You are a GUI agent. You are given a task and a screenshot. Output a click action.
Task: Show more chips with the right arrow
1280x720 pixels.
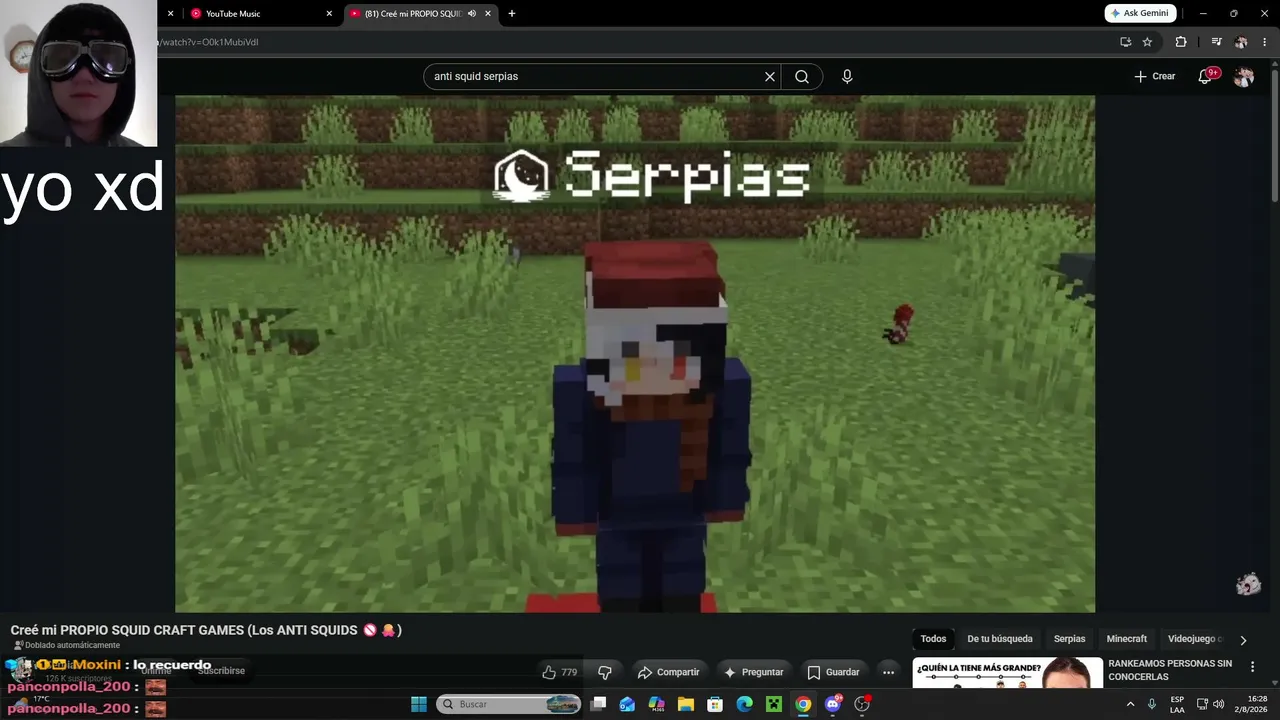[x=1243, y=640]
